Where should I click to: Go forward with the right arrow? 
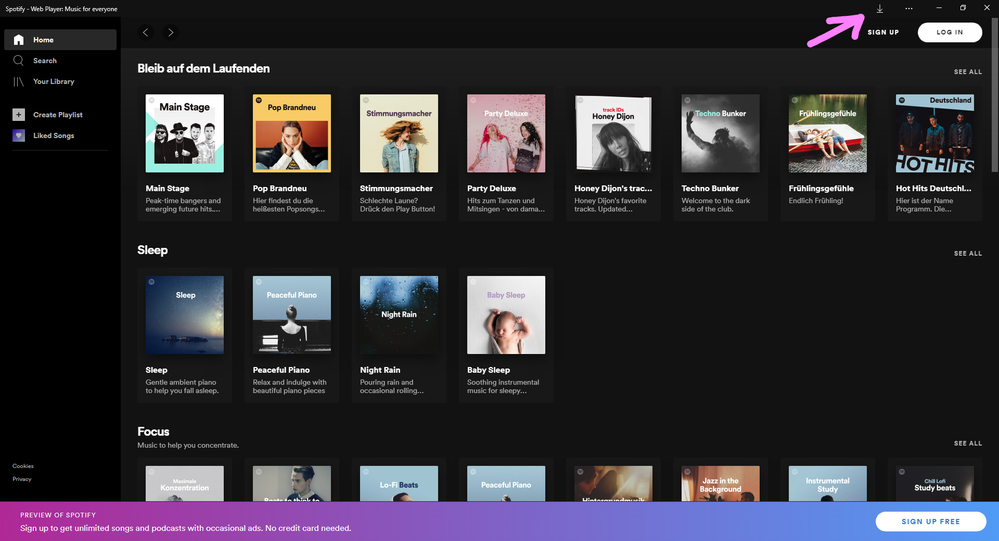pos(170,32)
